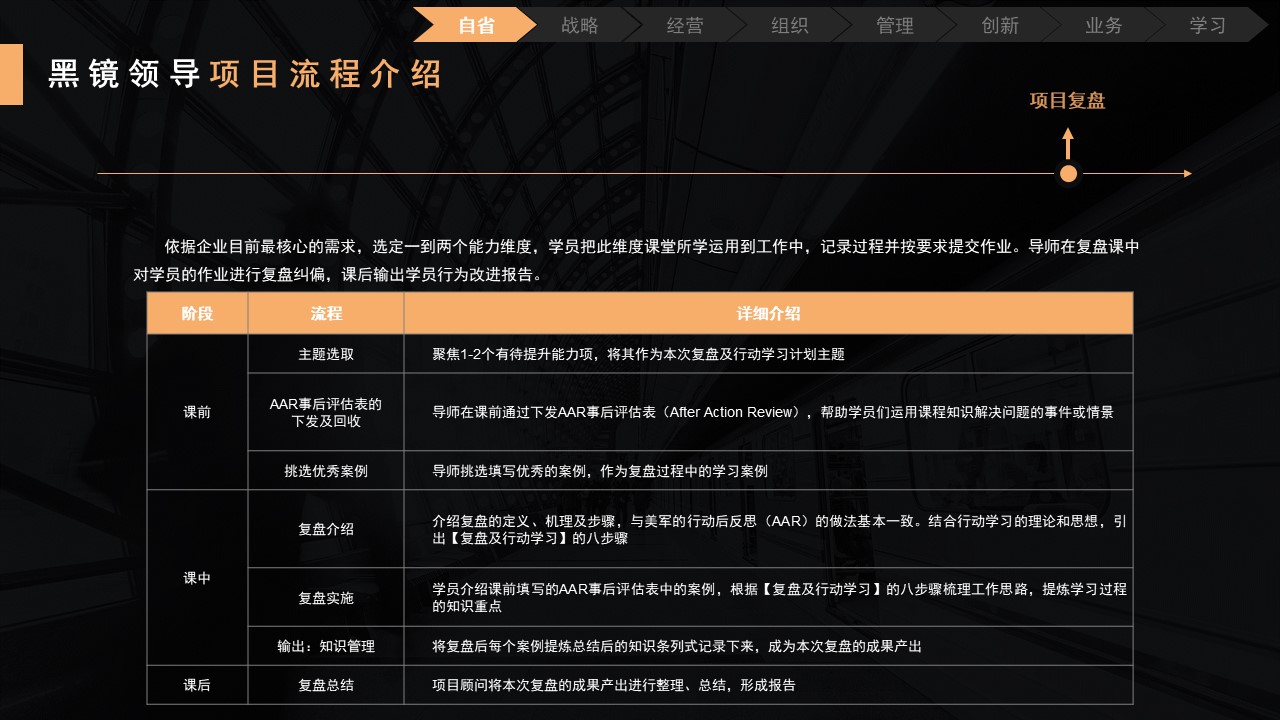Click the arrowhead at timeline's right end

pos(1187,174)
